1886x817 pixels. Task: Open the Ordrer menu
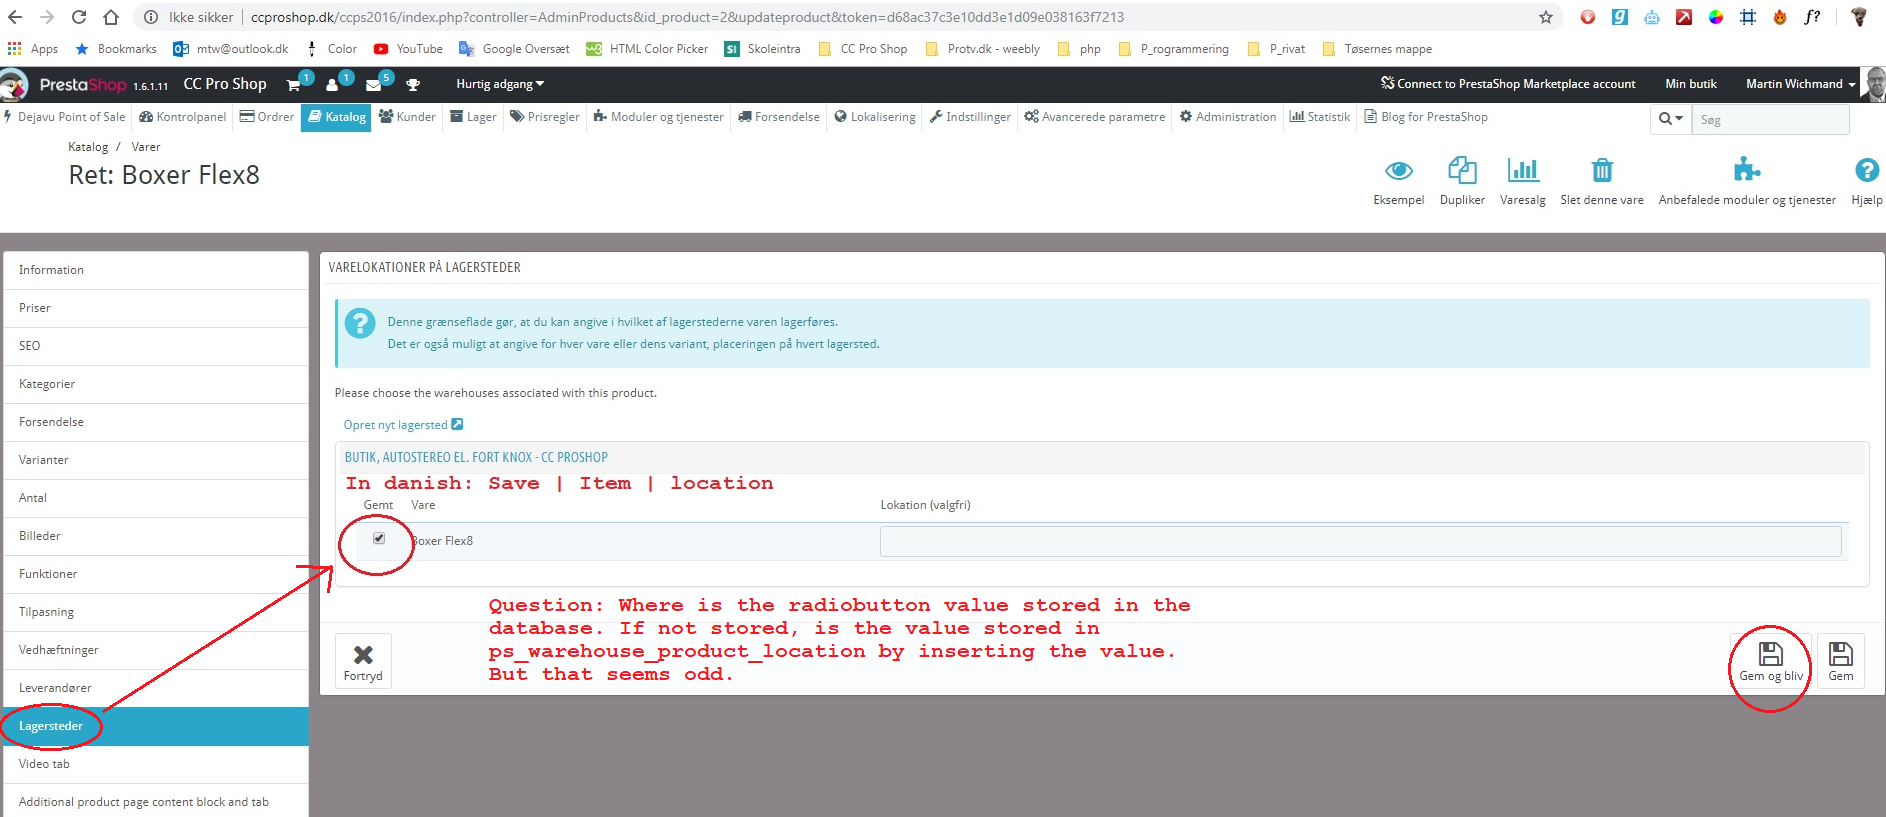tap(267, 117)
